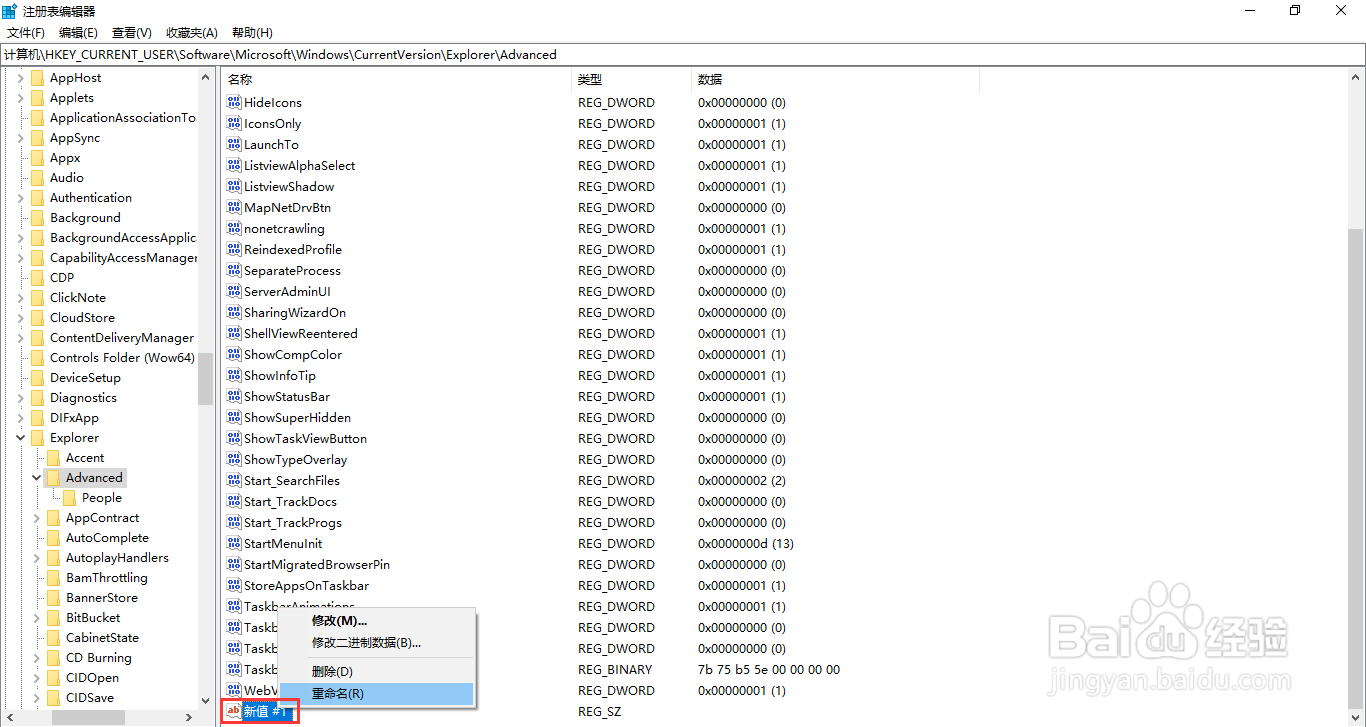Click the registry path address bar
Screen dimensions: 1366x727
coord(400,54)
